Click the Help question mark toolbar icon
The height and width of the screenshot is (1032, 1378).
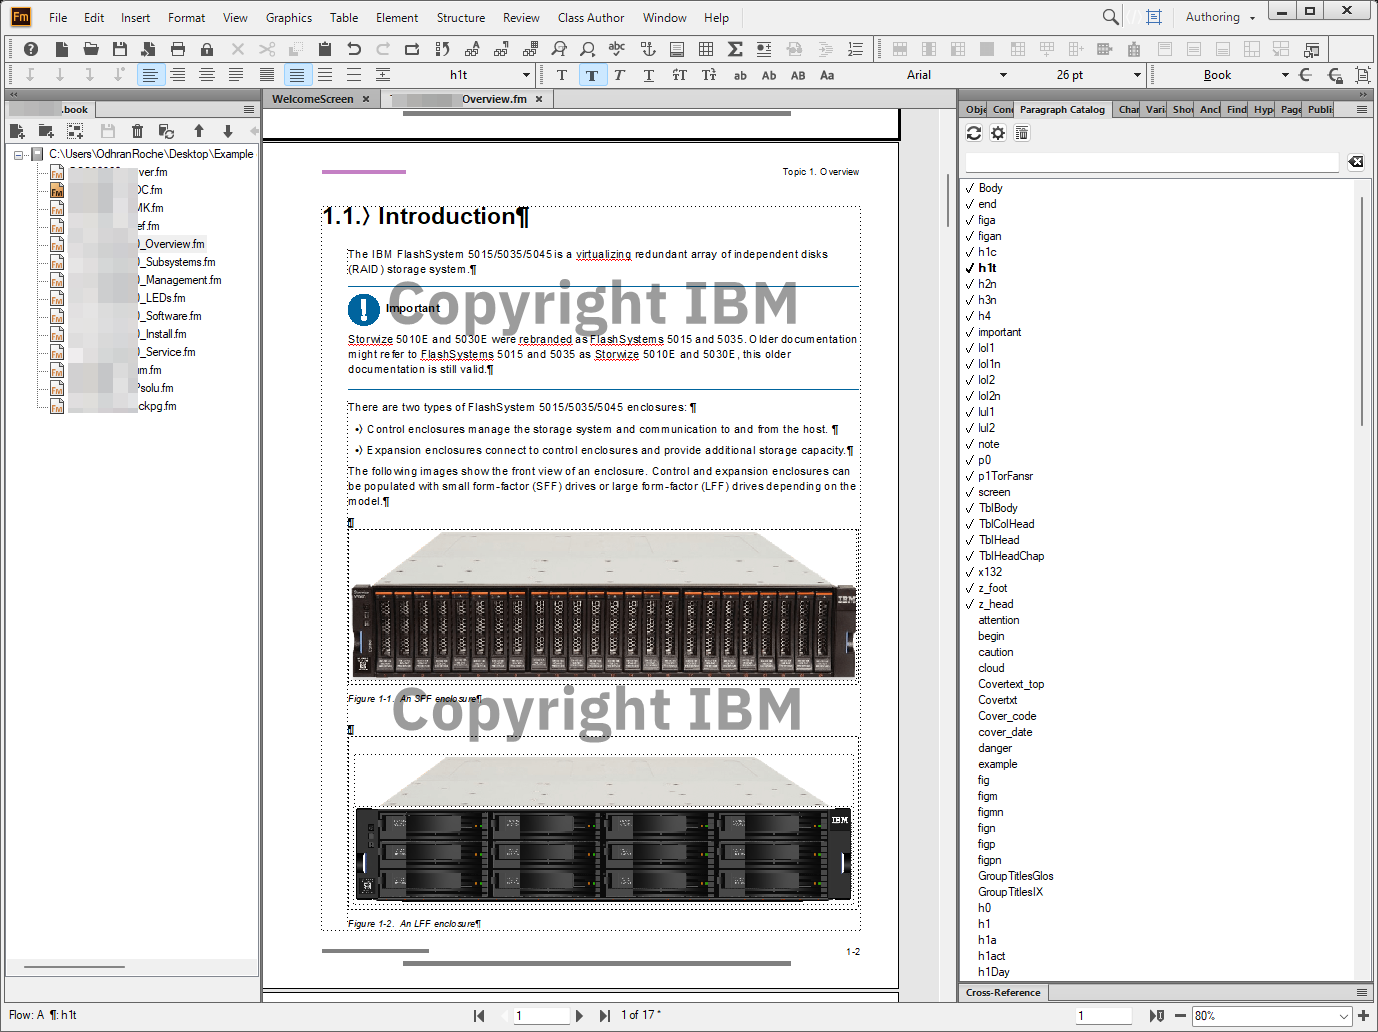tap(31, 49)
